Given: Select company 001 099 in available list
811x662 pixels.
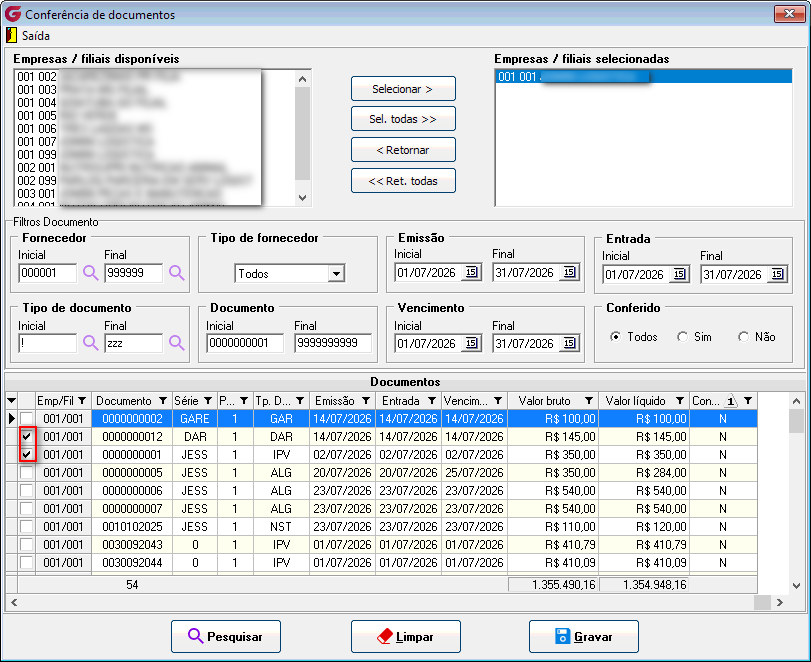Looking at the screenshot, I should coord(154,155).
